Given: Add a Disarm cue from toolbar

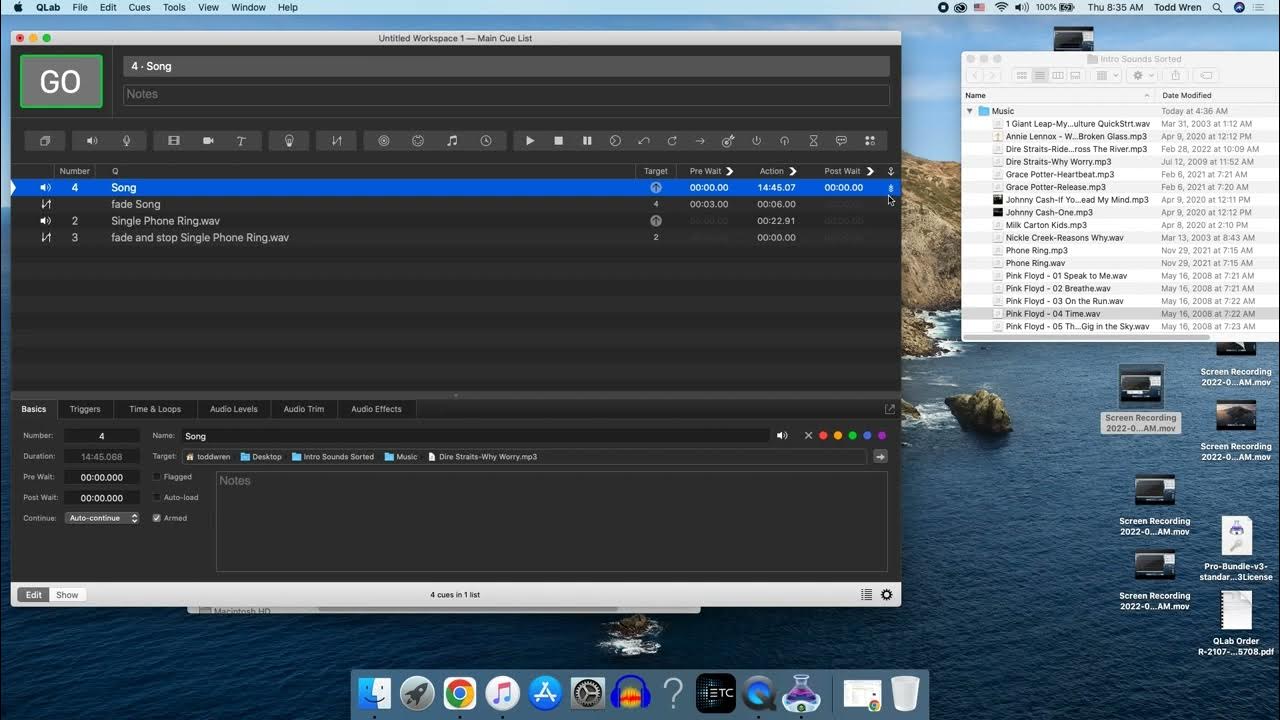Looking at the screenshot, I should pos(785,141).
